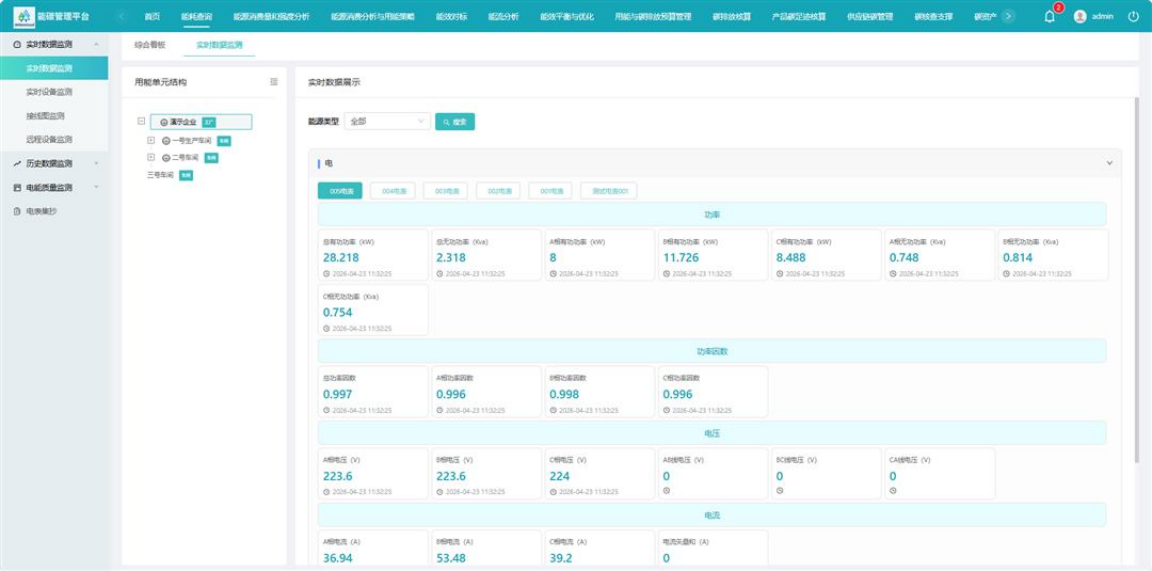Open 能效对标 in top navigation

click(x=451, y=16)
